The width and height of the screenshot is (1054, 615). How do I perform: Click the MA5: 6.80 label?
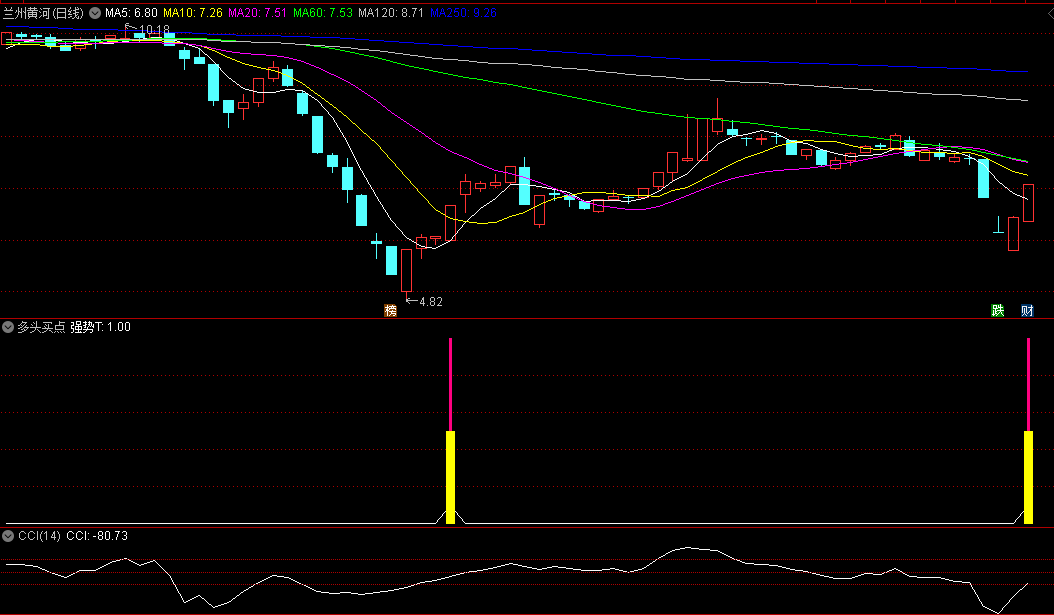(x=131, y=13)
